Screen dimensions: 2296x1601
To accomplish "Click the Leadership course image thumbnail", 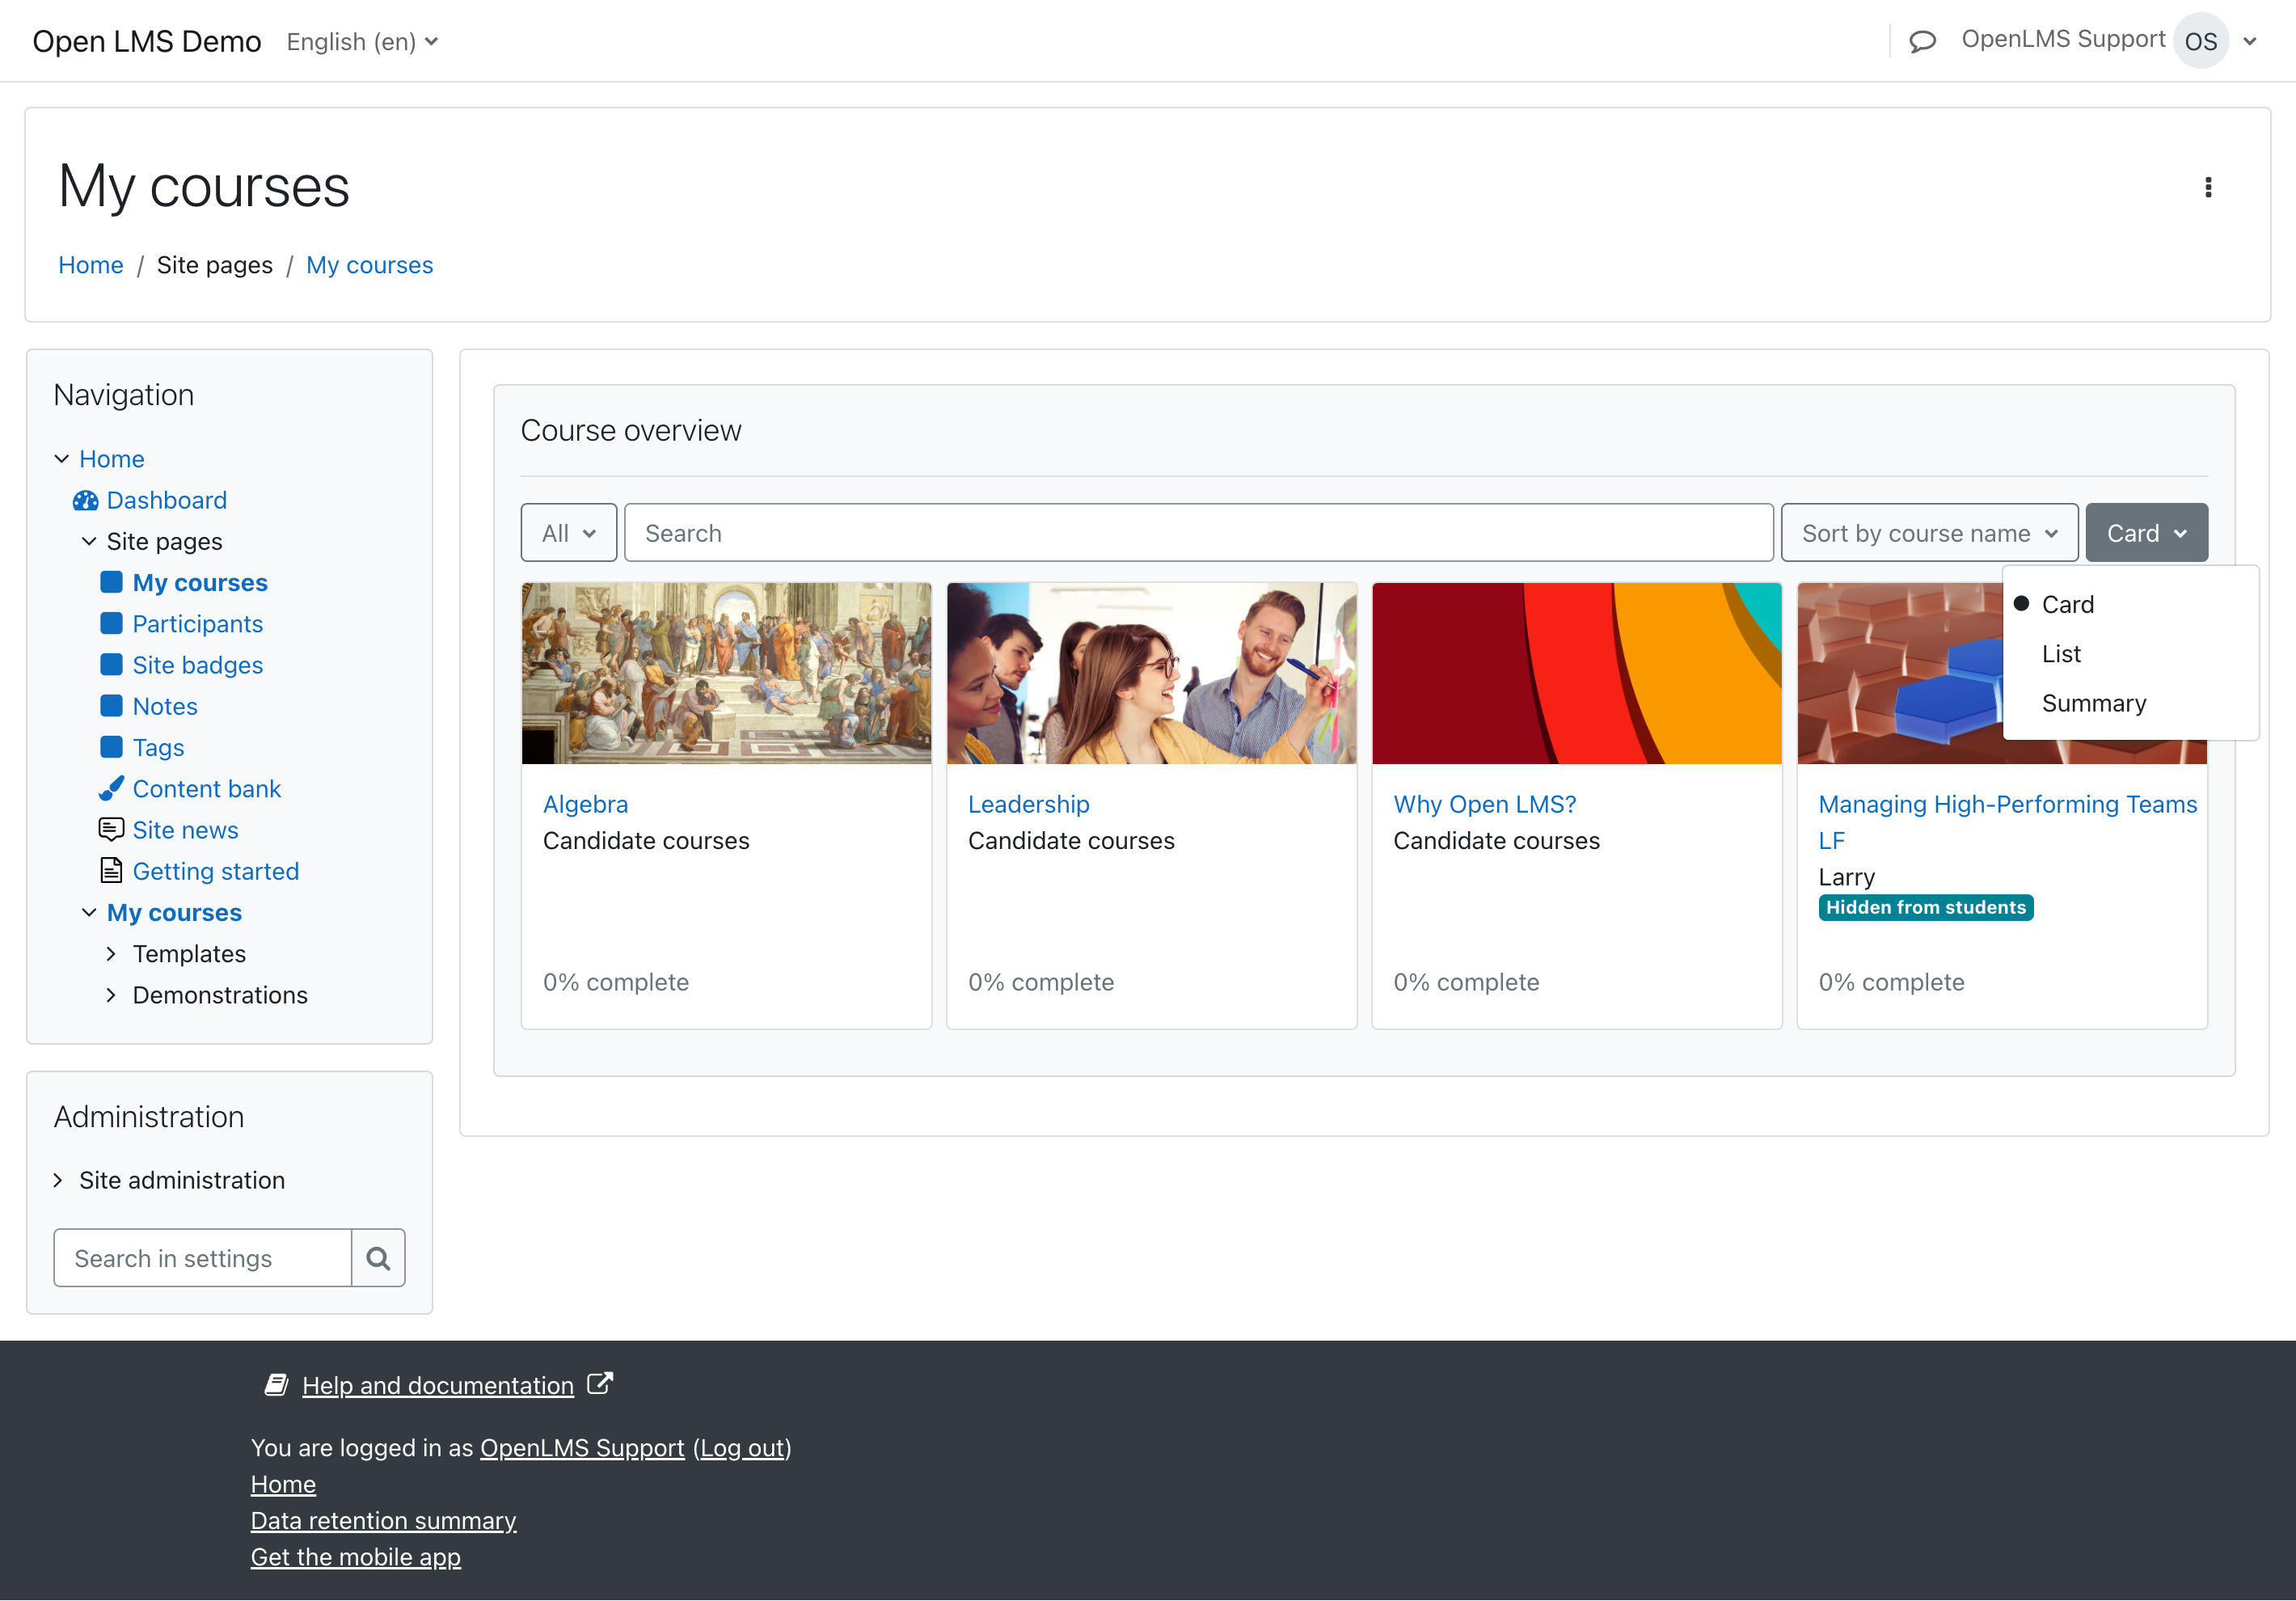I will pyautogui.click(x=1151, y=673).
